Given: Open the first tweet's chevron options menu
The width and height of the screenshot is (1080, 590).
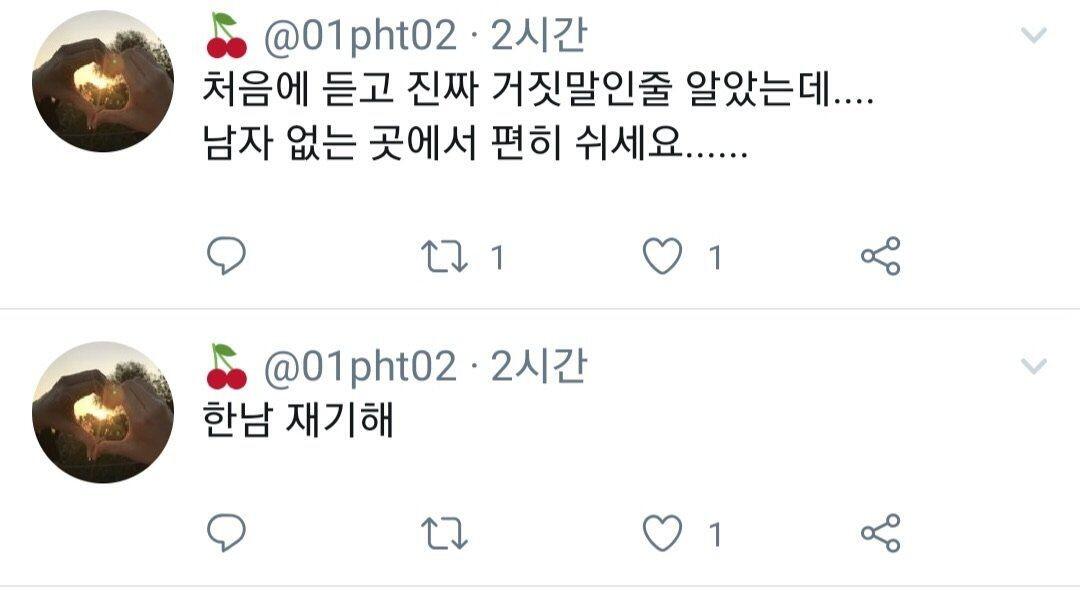Looking at the screenshot, I should (x=1034, y=34).
